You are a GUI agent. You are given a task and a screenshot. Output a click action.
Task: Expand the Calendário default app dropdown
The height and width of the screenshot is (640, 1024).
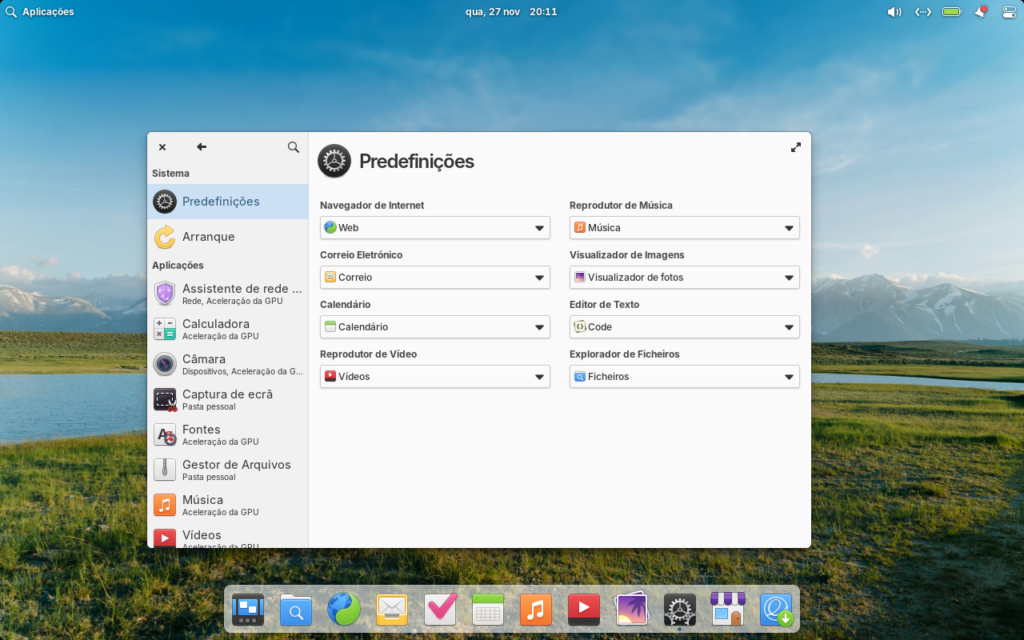coord(435,327)
